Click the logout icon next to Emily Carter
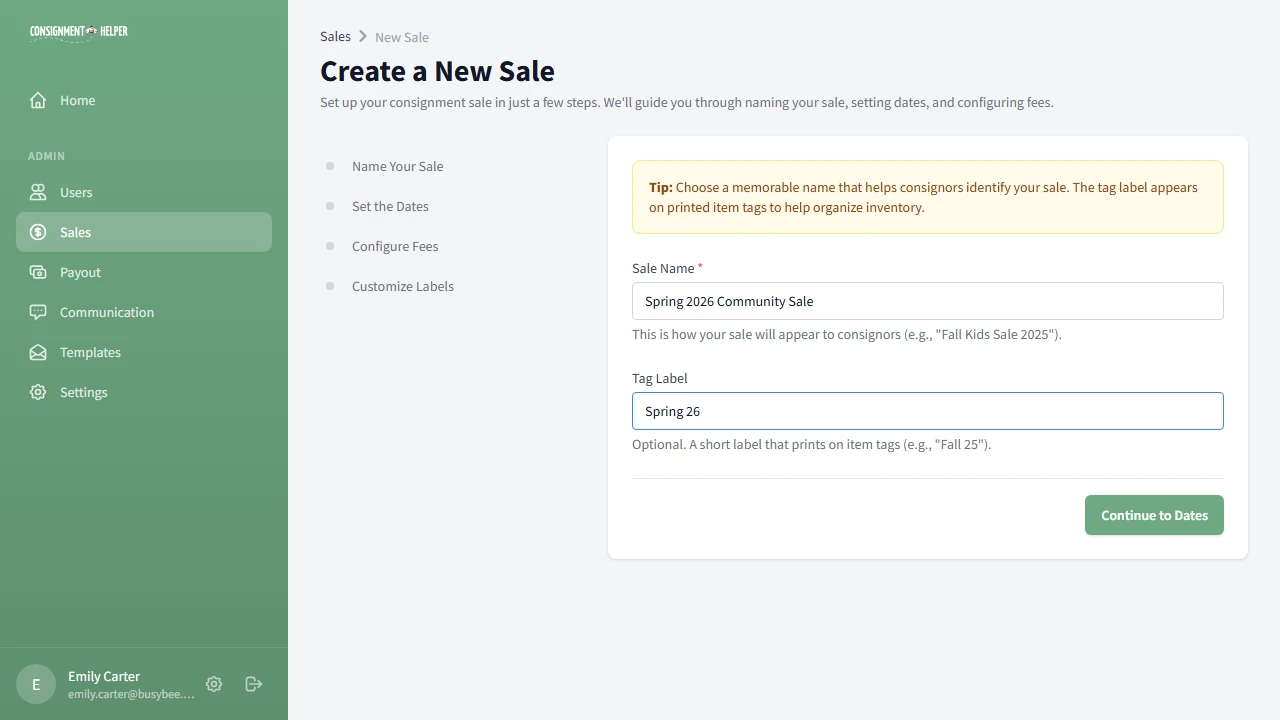Screen dimensions: 1280x720 [x=253, y=684]
